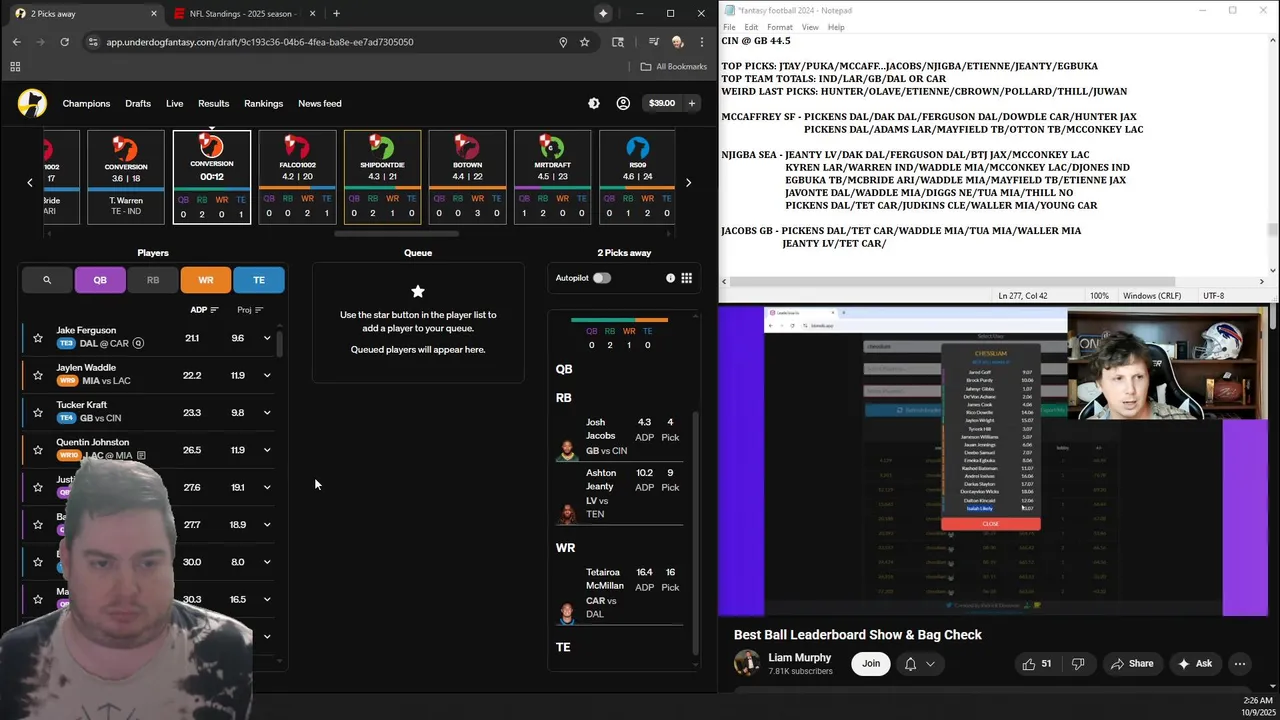This screenshot has height=720, width=1280.
Task: Open Notepad Format menu
Action: [x=780, y=27]
